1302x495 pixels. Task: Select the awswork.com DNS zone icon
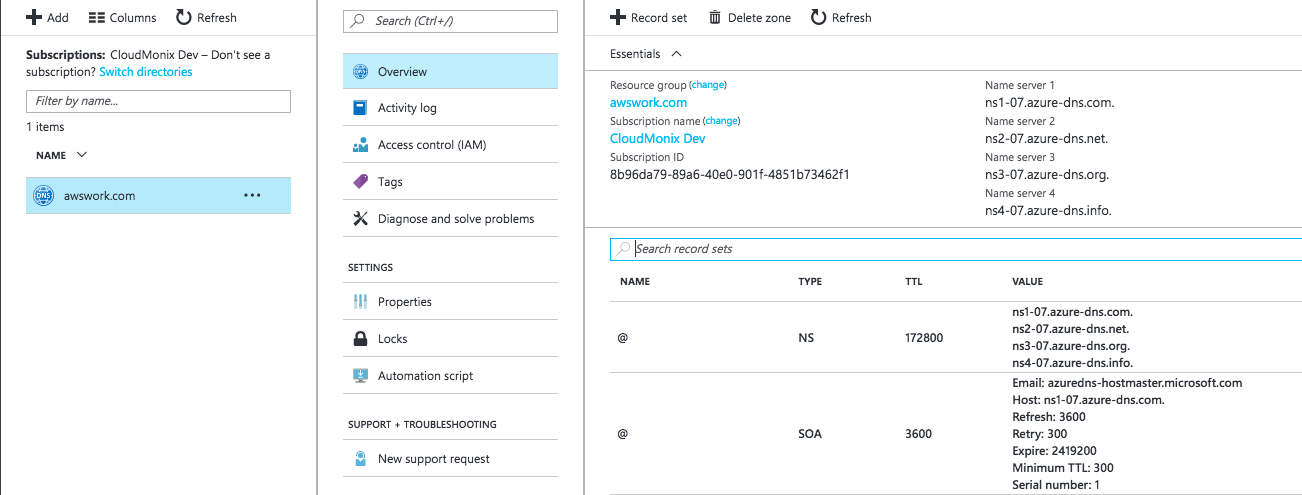click(44, 196)
